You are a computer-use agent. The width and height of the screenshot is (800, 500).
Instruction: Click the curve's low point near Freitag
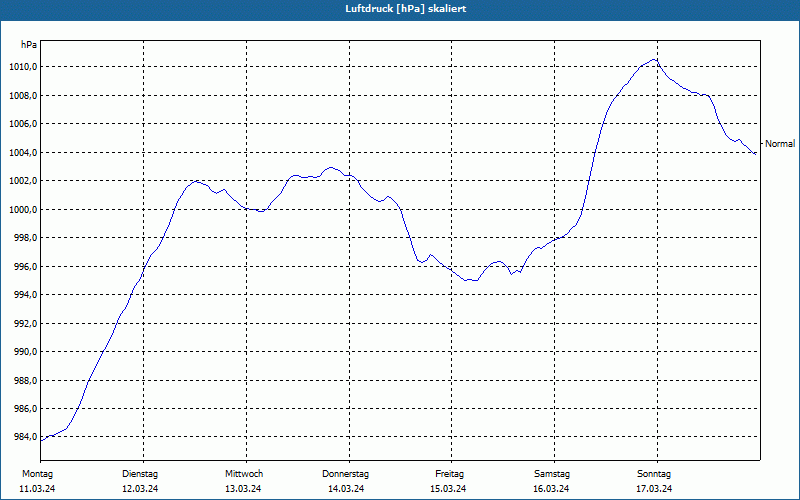470,280
